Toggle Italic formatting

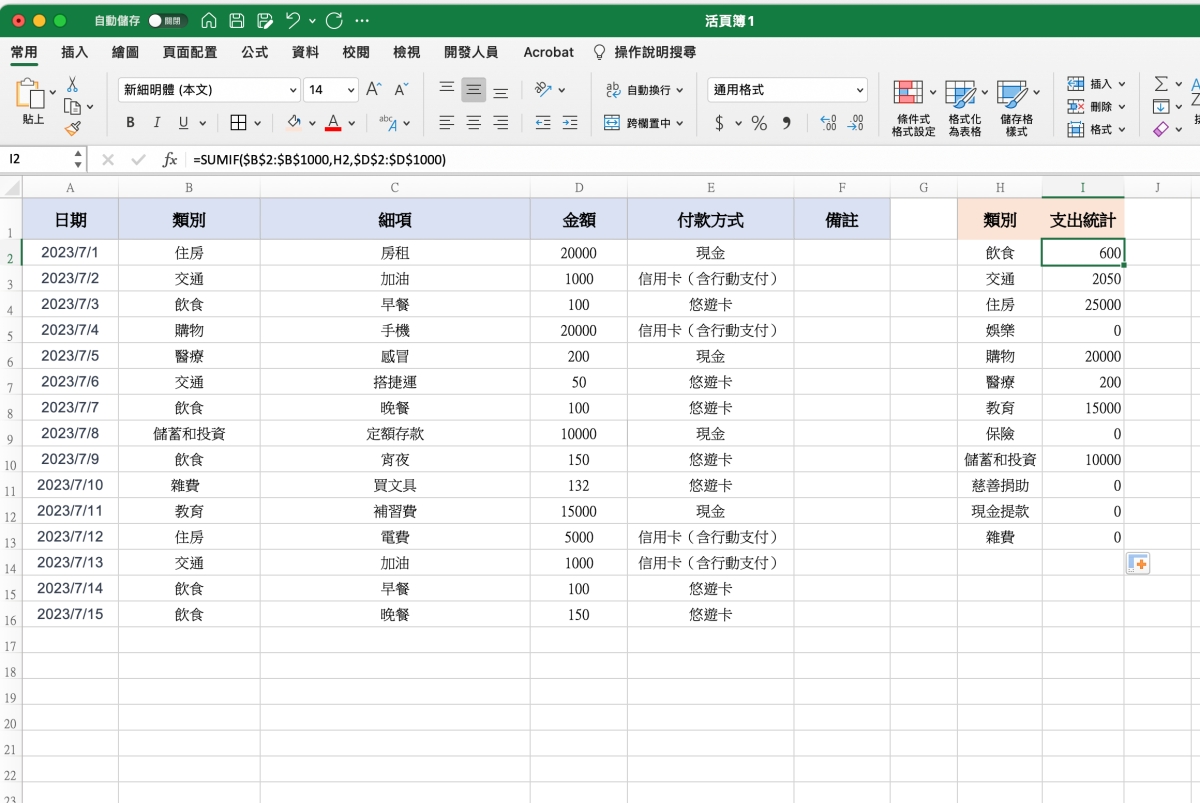tap(157, 123)
